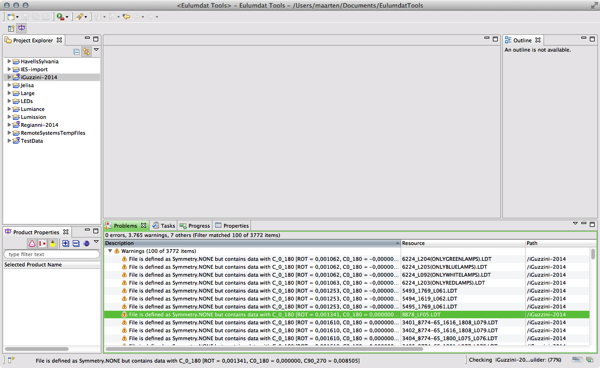This screenshot has width=600, height=368.
Task: Toggle Link with Editor in Project Explorer
Action: 86,52
